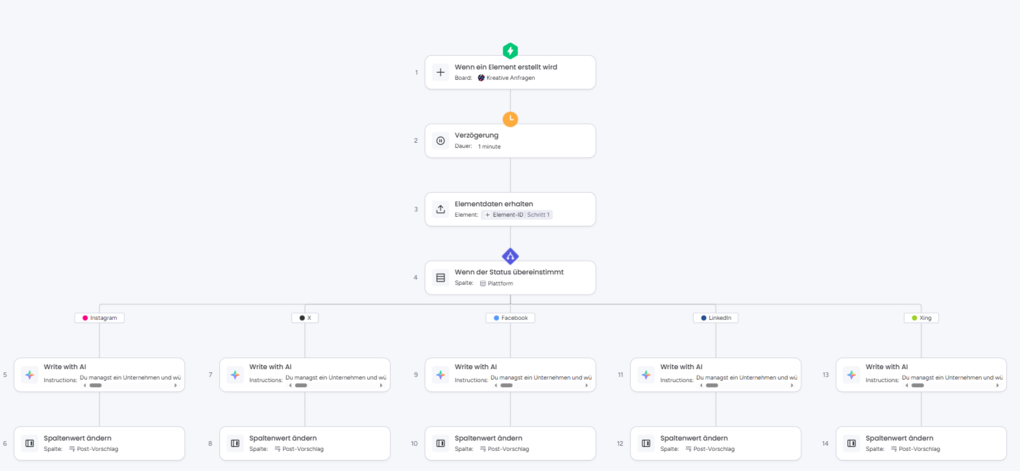Open 'Wenn ein Element erstellt wird' title

click(x=505, y=67)
